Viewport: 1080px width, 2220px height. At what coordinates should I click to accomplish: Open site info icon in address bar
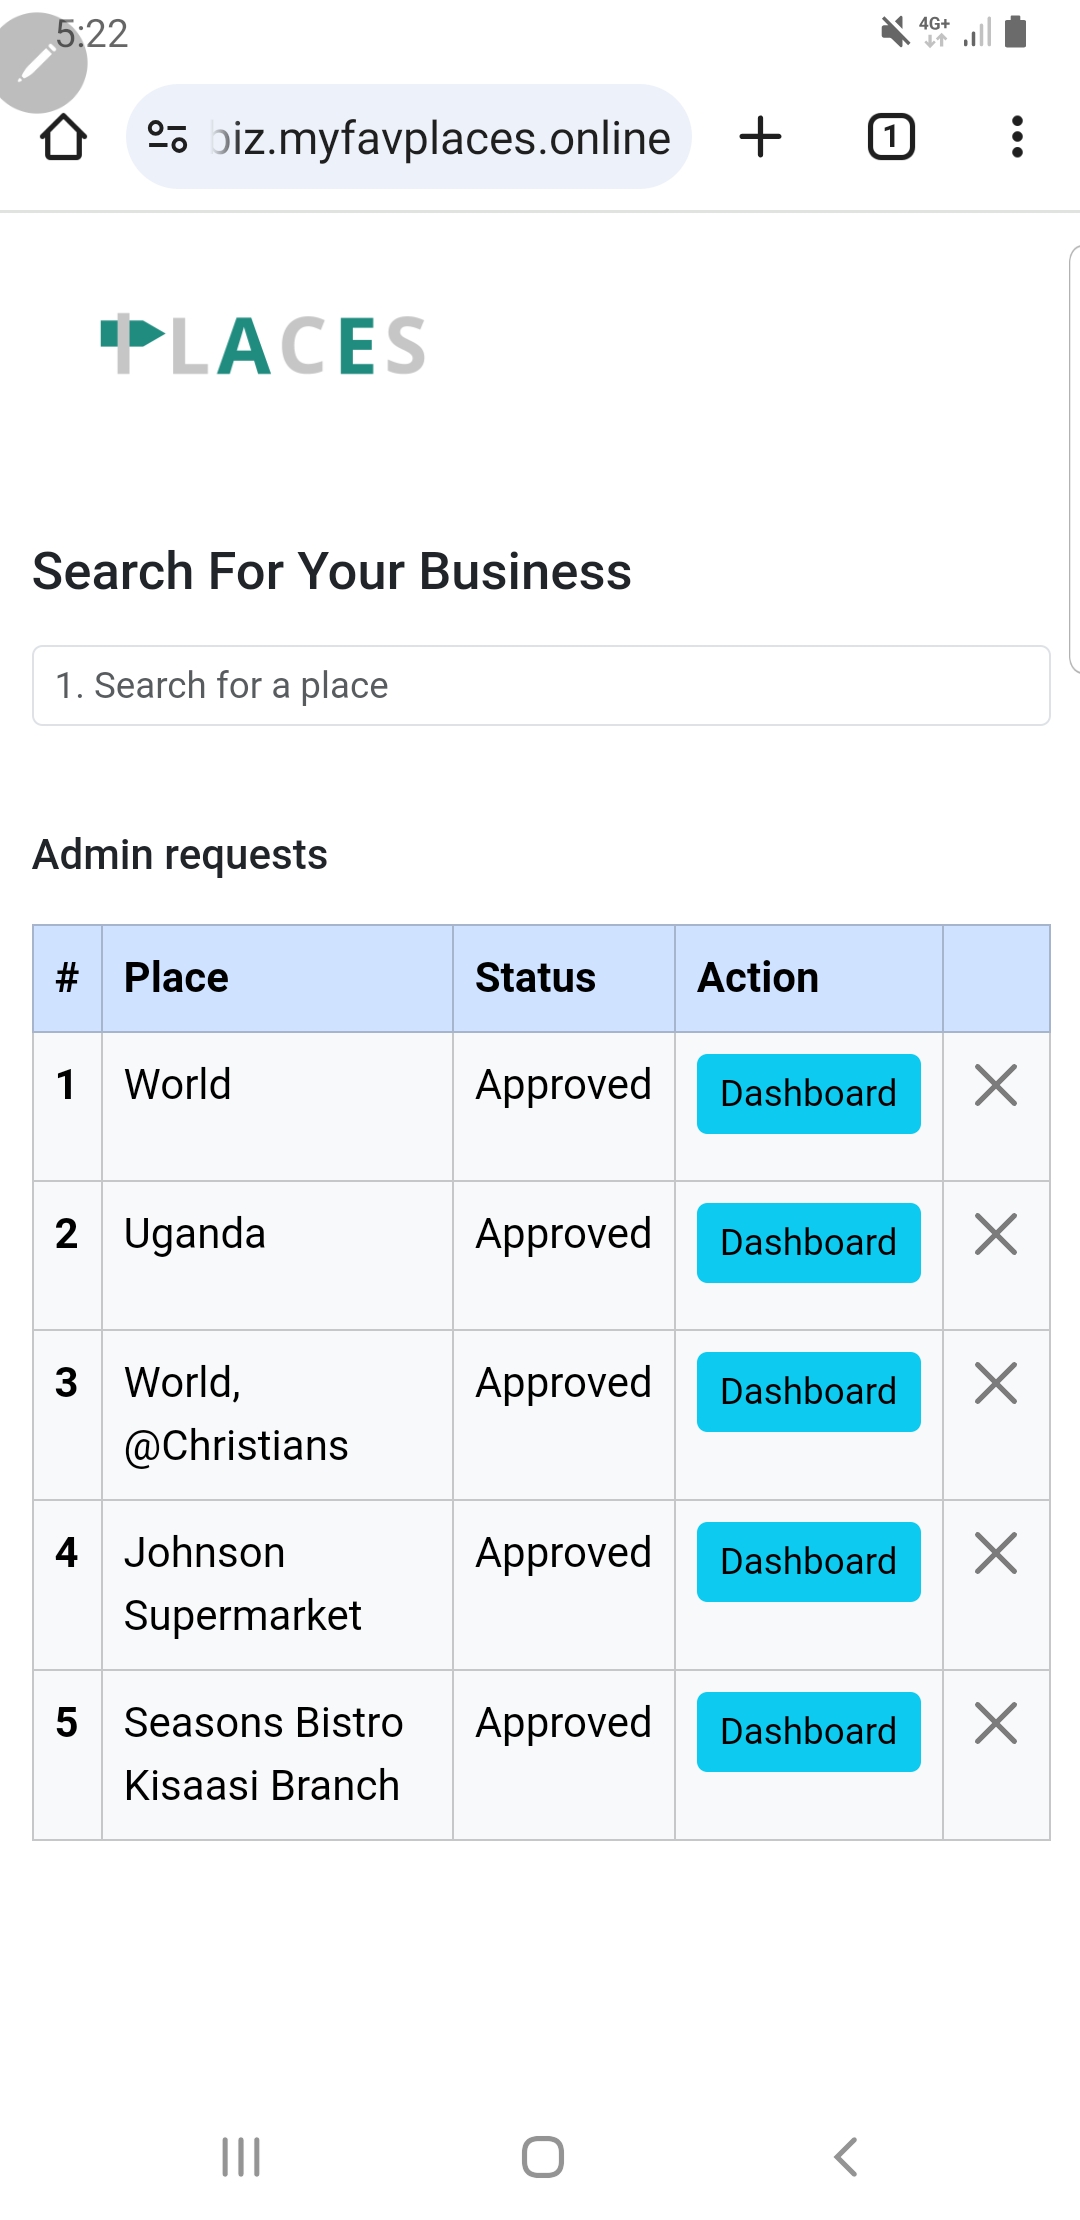[167, 137]
